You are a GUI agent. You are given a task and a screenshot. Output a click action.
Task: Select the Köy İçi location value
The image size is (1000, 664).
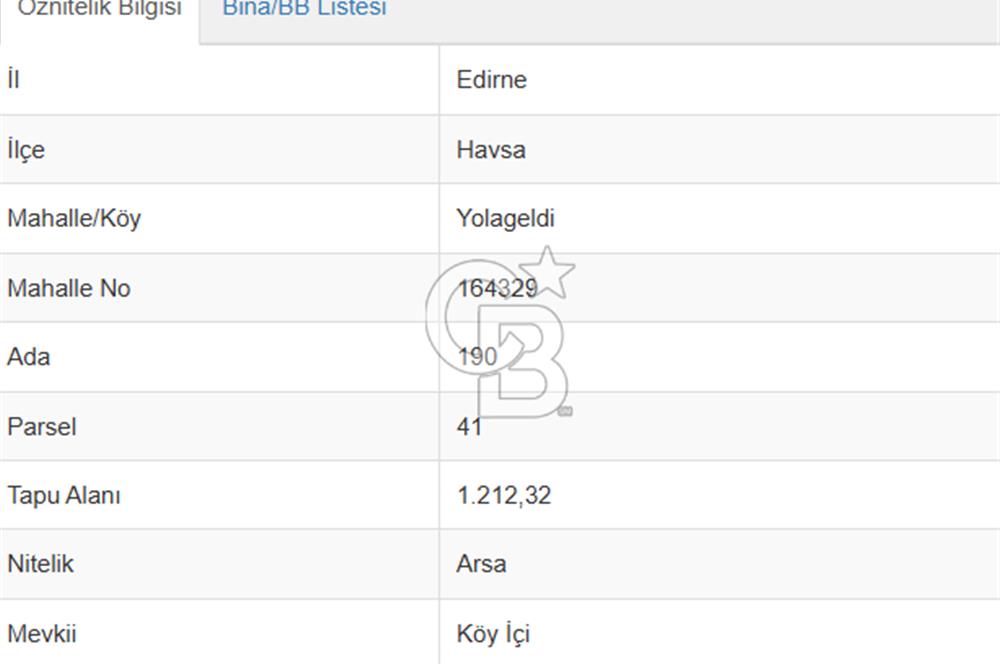[x=492, y=633]
